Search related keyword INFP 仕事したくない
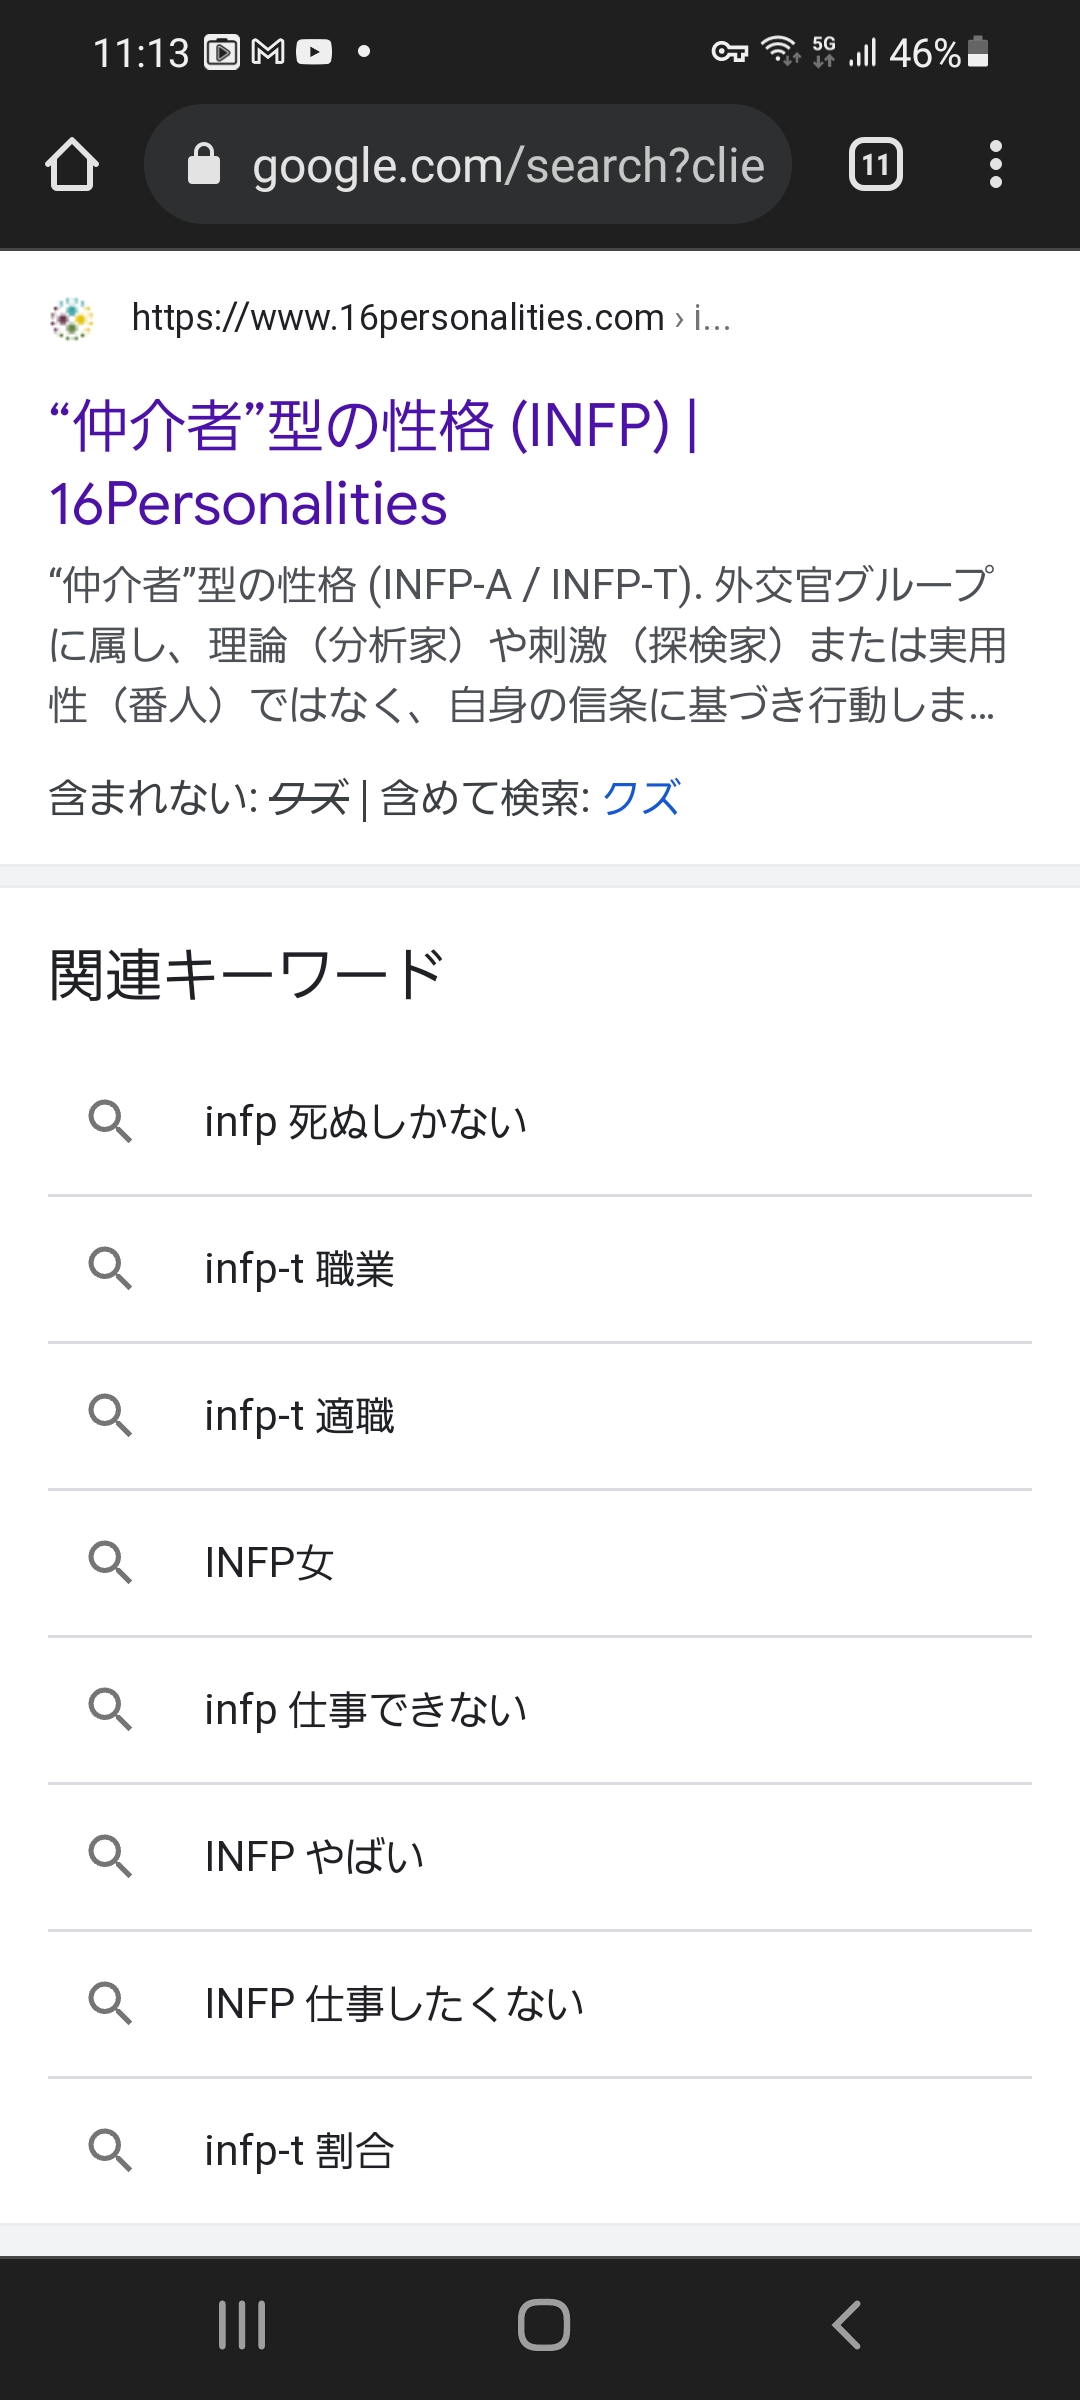Viewport: 1080px width, 2400px height. (394, 2004)
